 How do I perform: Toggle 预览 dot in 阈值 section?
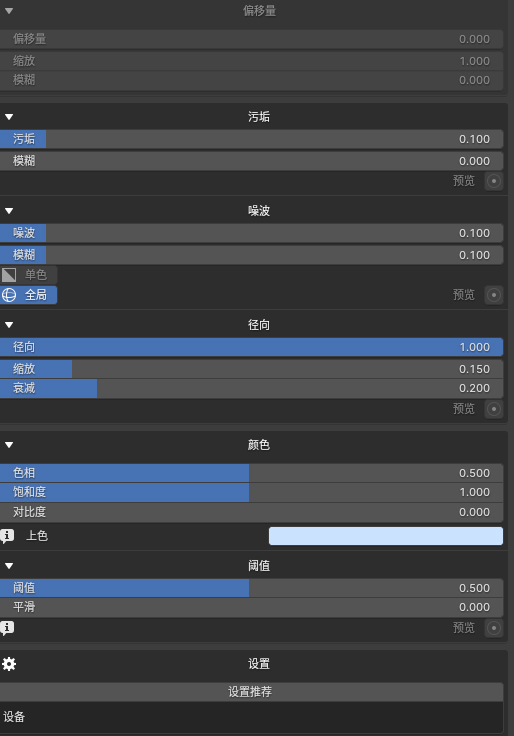(x=493, y=628)
